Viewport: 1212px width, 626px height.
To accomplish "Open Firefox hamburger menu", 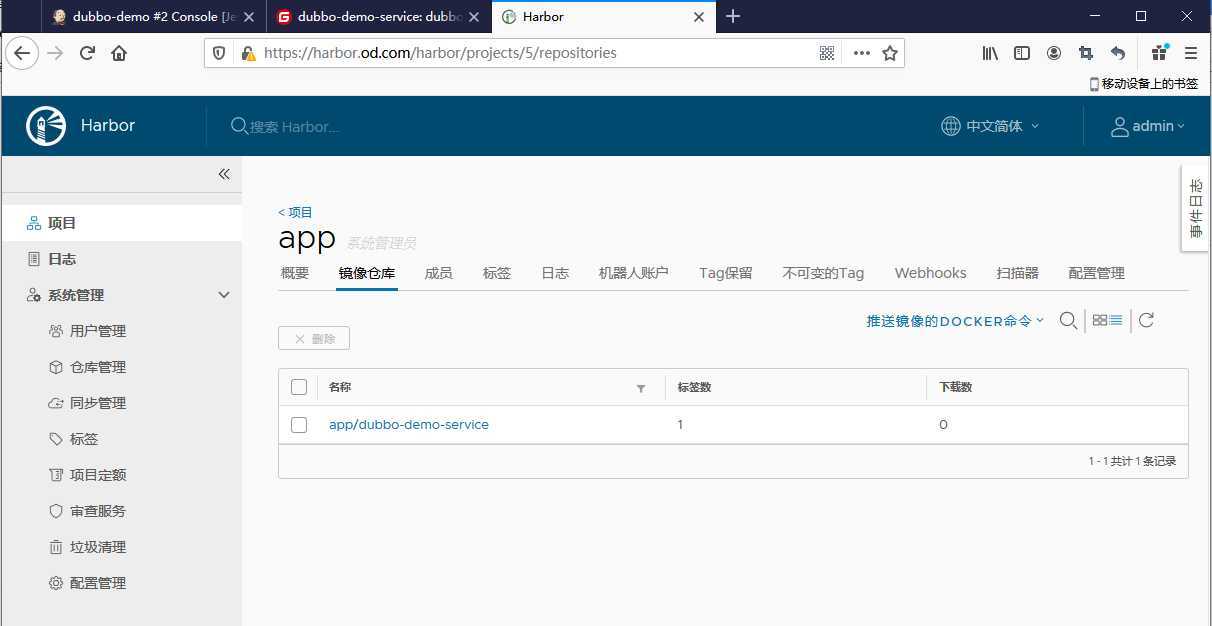I will [1191, 53].
